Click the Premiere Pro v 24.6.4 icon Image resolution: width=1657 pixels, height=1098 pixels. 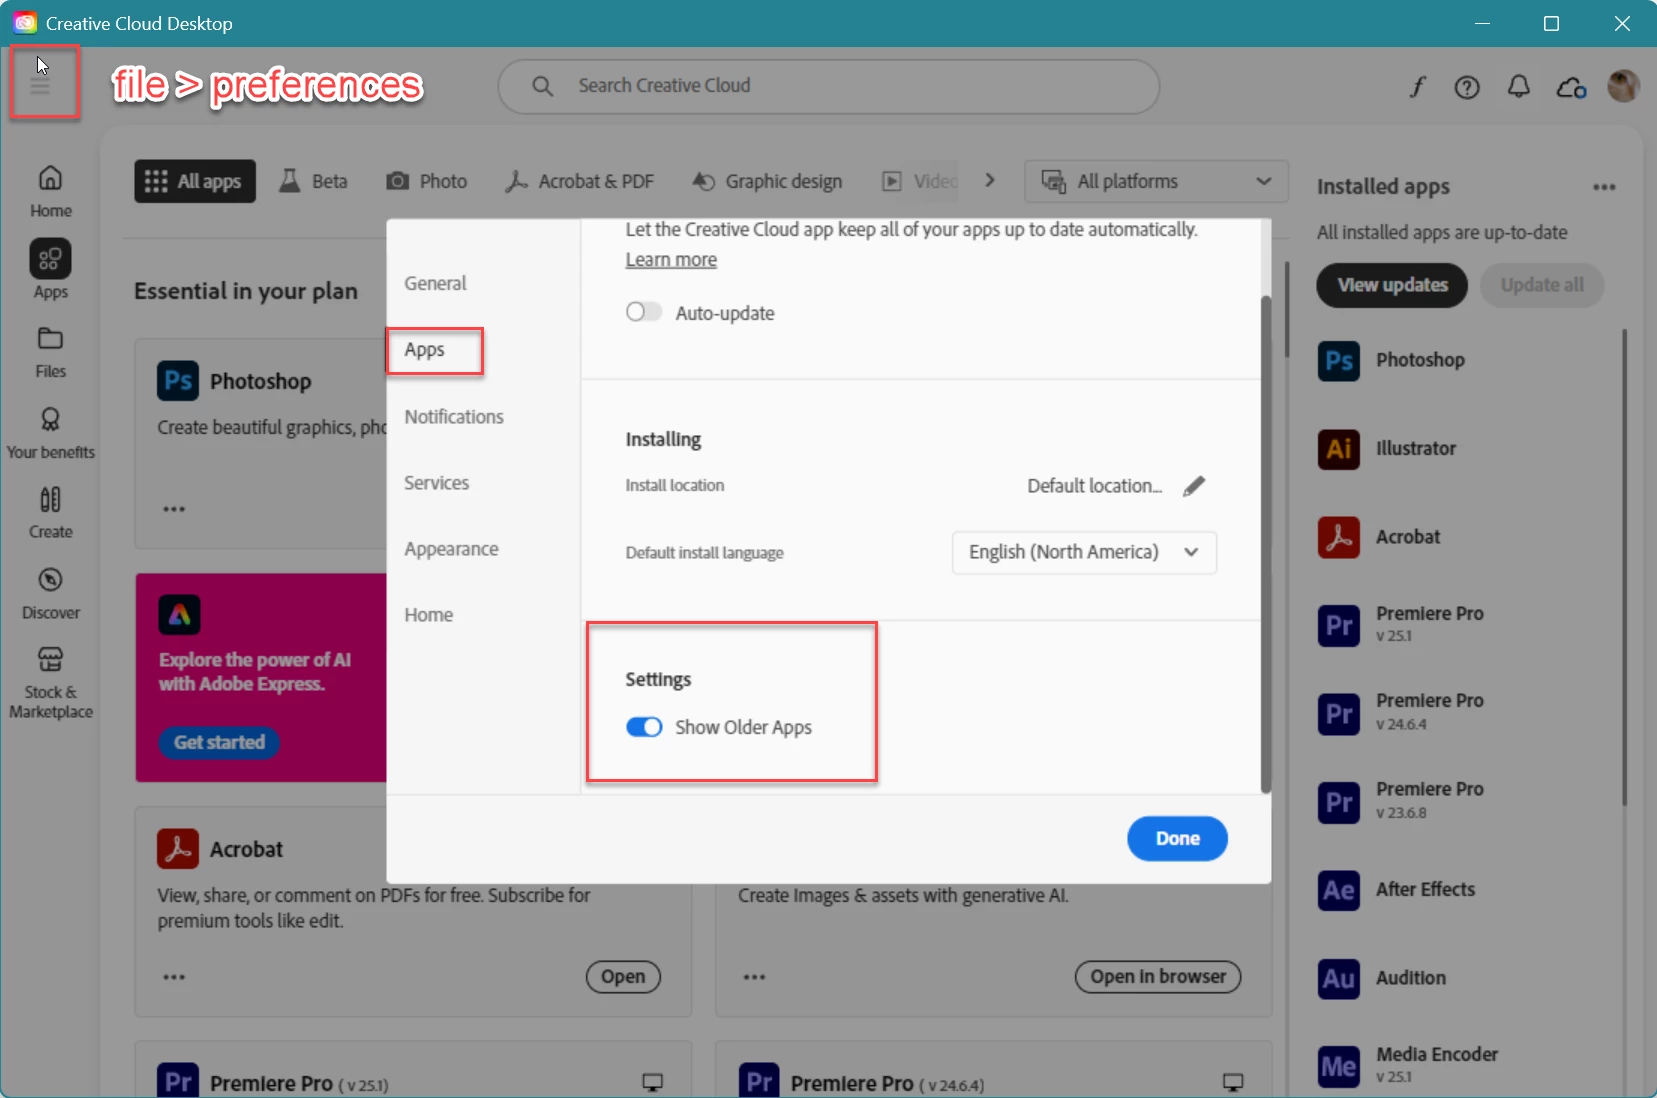click(1338, 713)
